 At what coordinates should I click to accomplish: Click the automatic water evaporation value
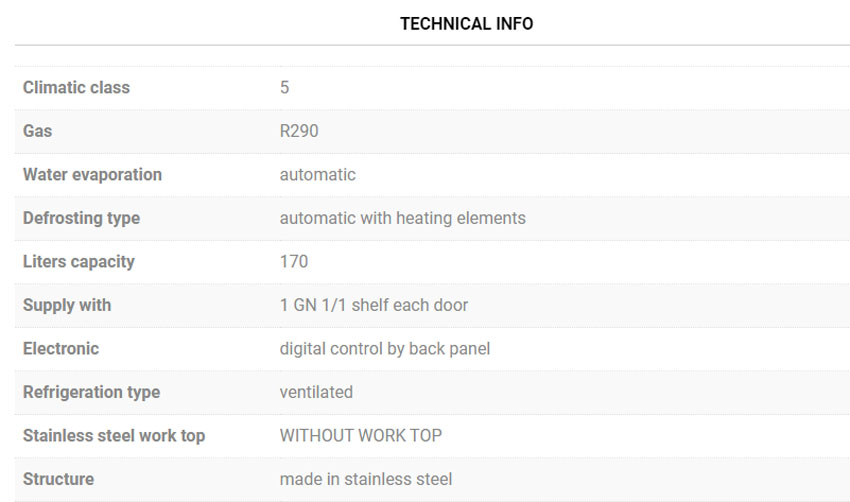[317, 175]
